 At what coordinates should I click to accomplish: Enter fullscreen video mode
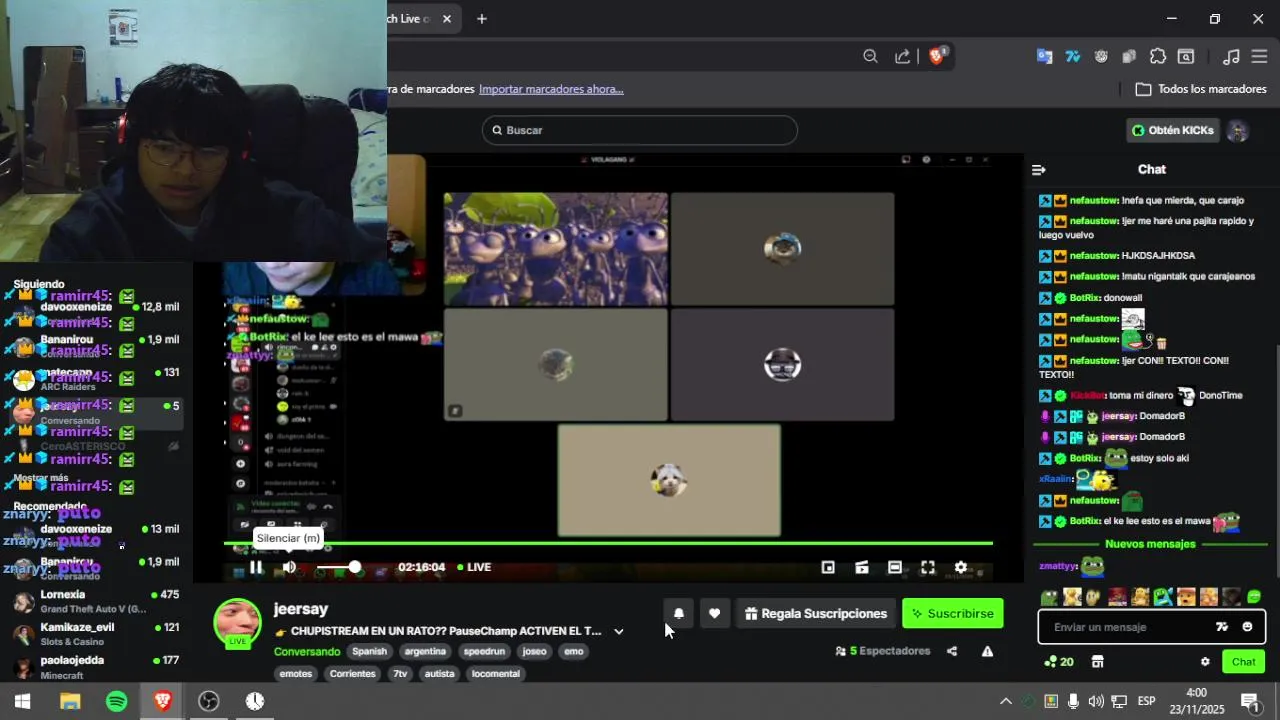[x=928, y=567]
